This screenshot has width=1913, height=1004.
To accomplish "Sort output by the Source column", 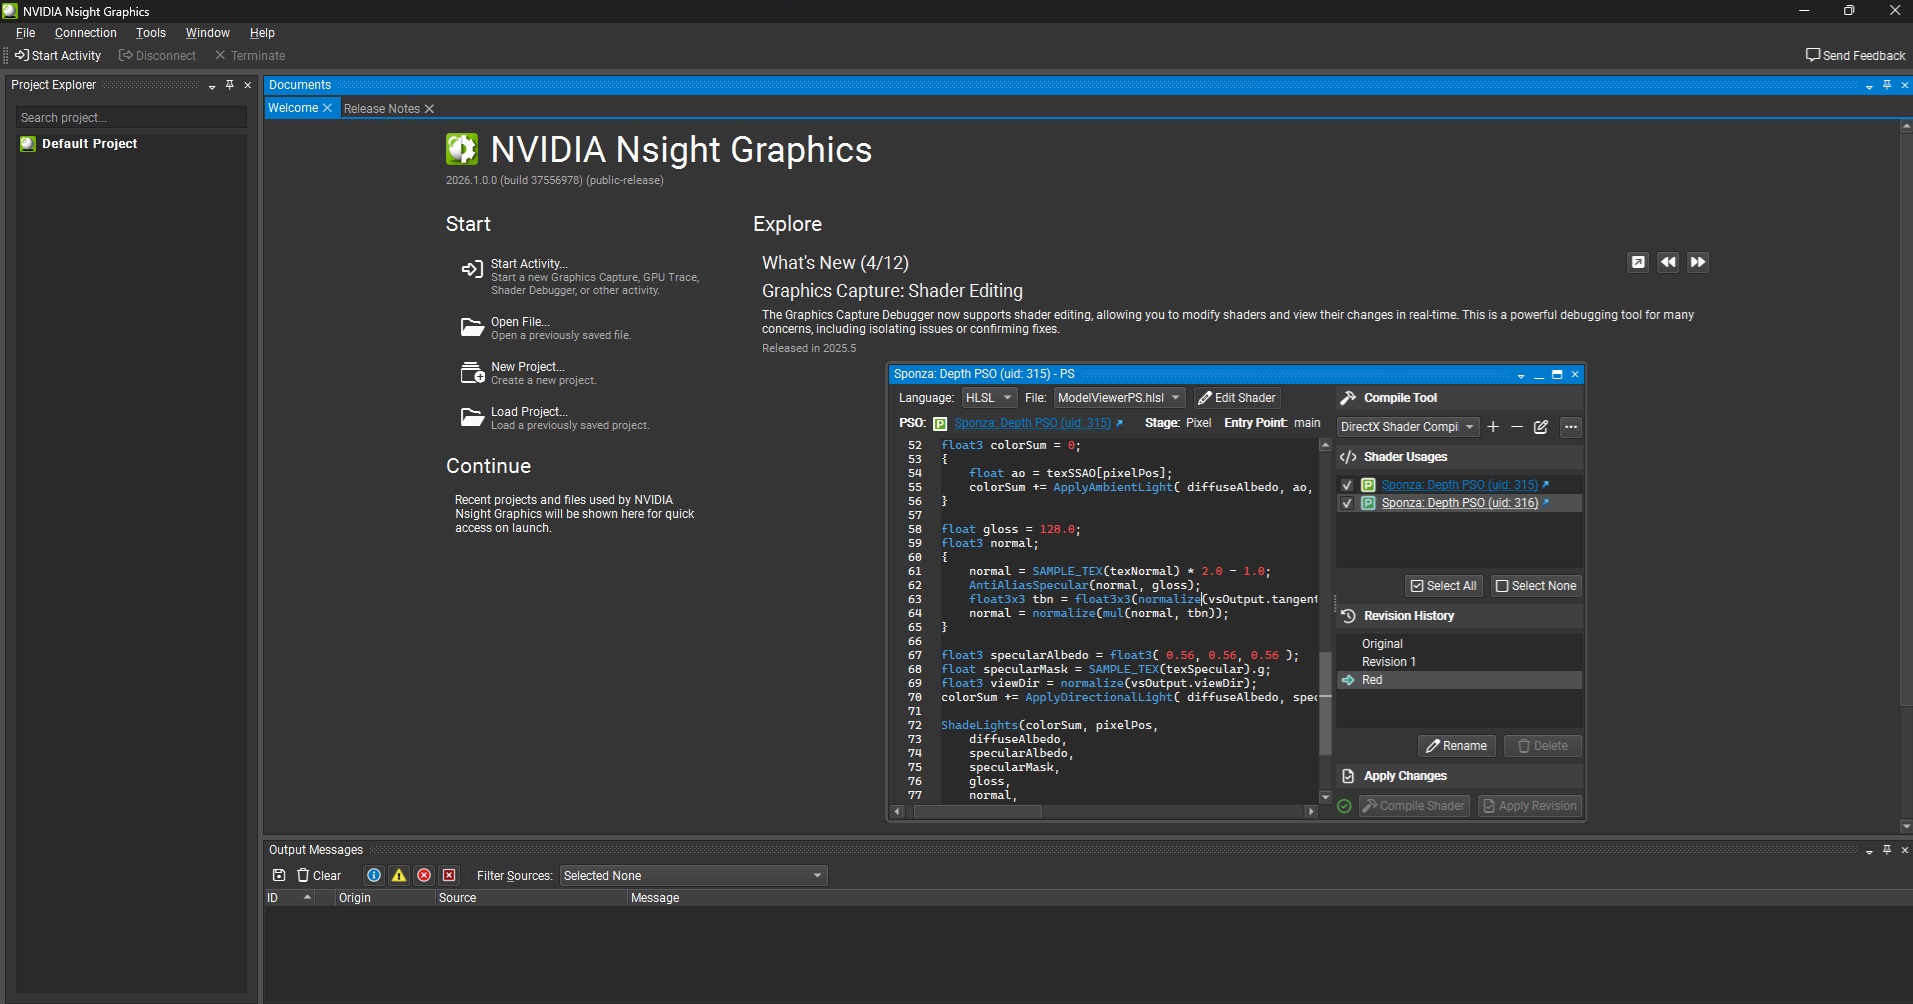I will [530, 898].
